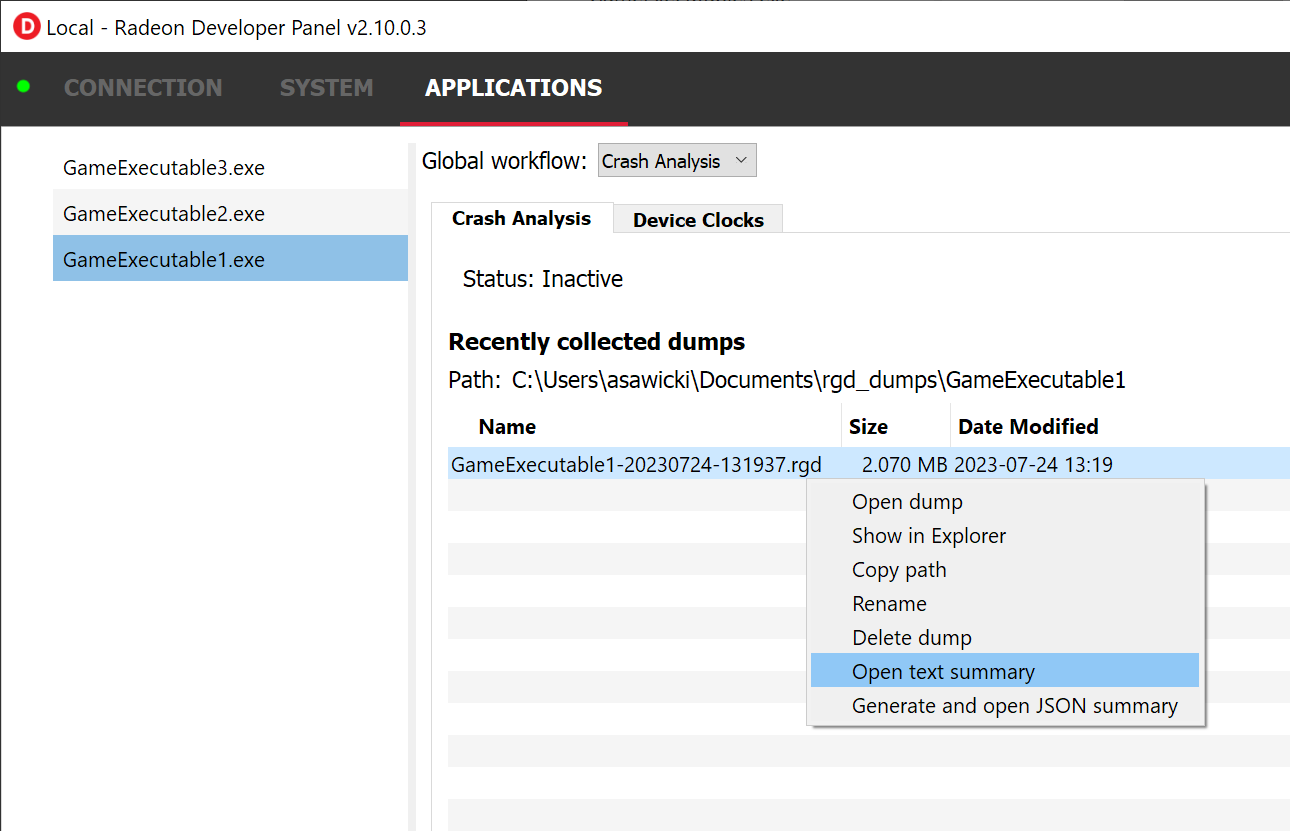Screen dimensions: 1290x831
Task: Choose Rename from the context menu
Action: [x=889, y=603]
